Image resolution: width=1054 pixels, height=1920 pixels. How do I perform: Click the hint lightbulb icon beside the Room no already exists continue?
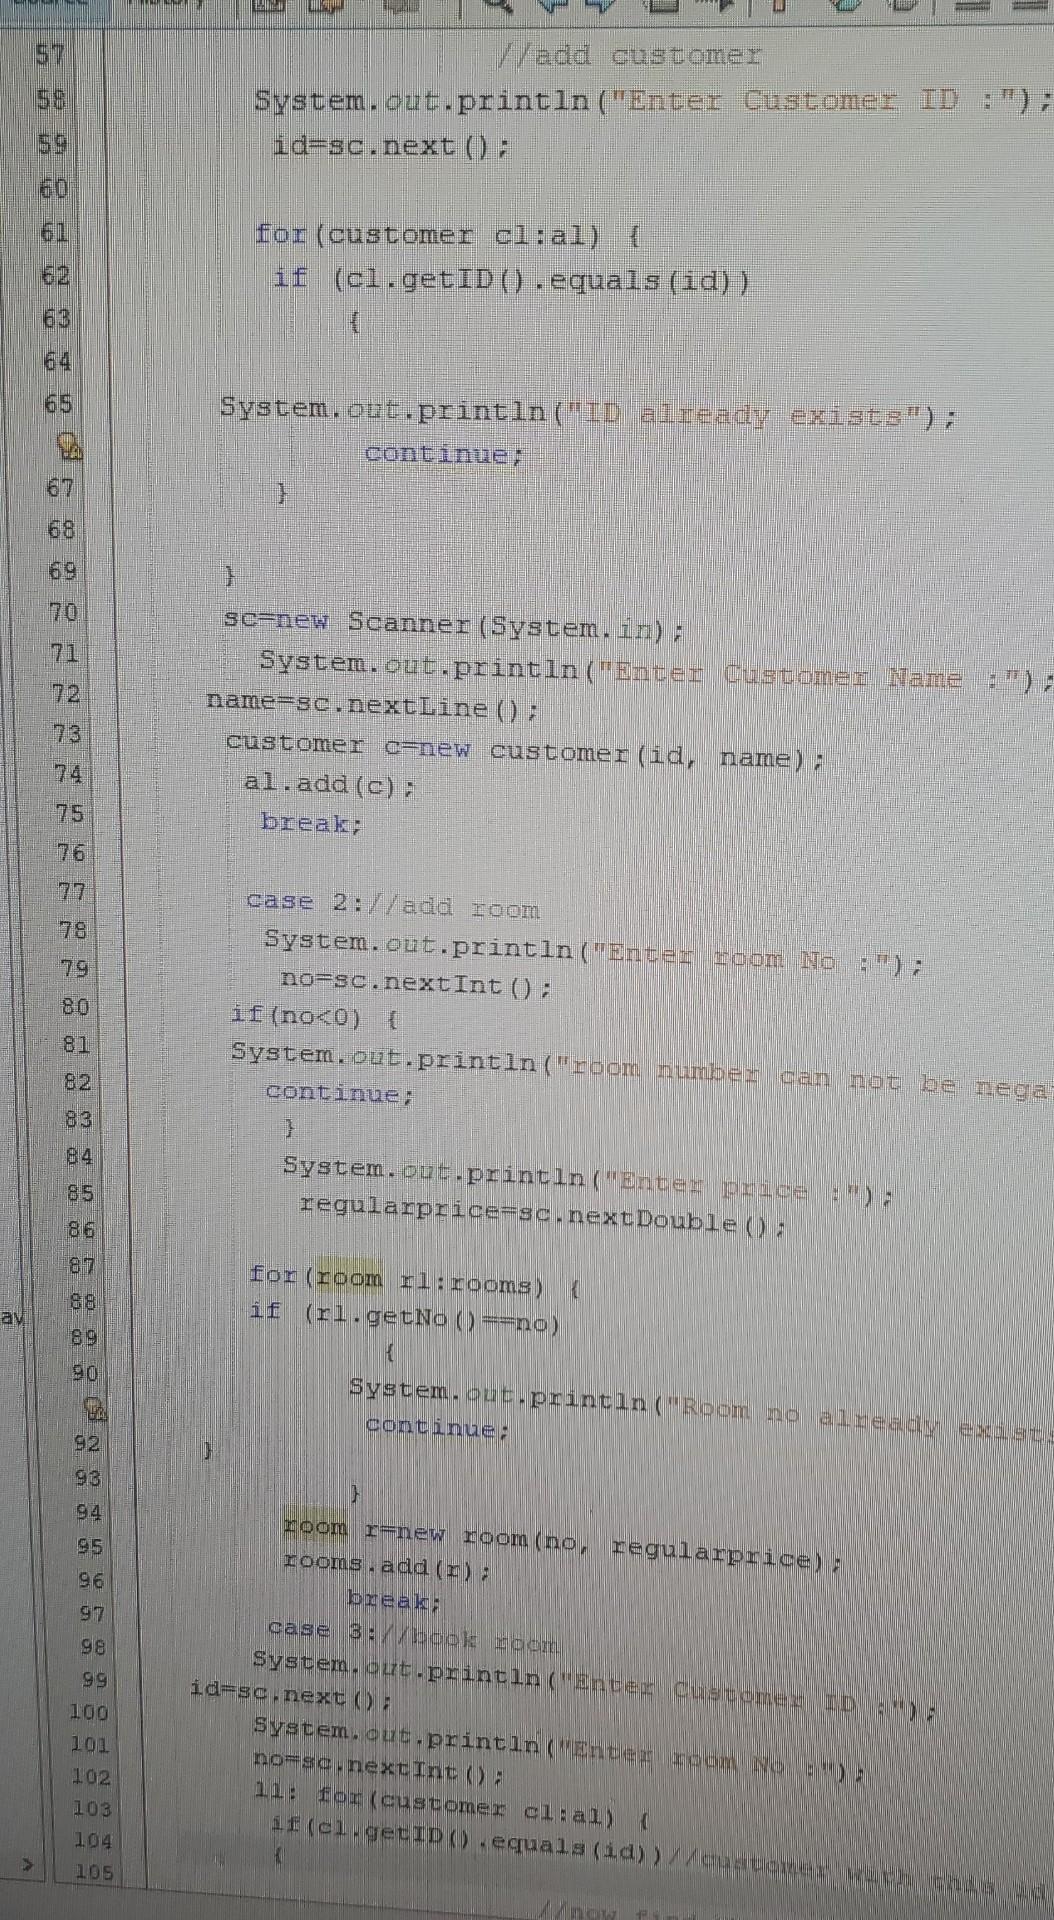(95, 1411)
